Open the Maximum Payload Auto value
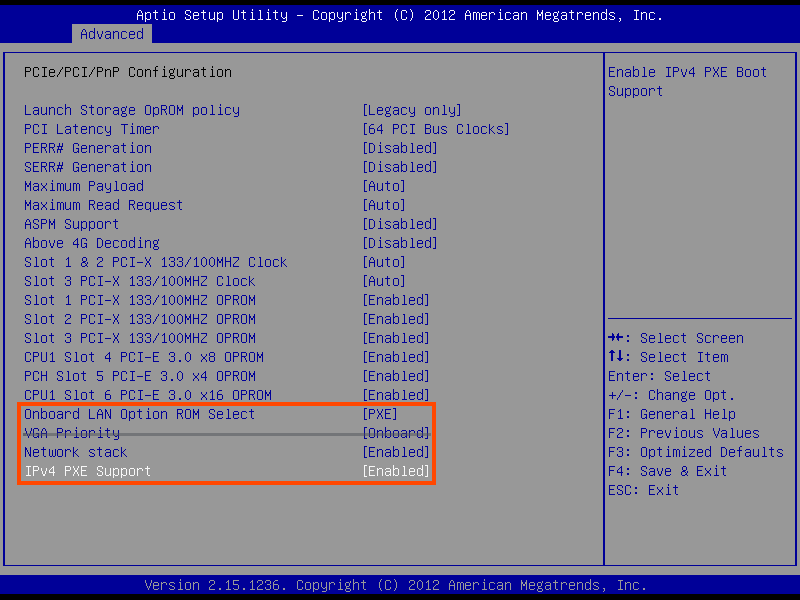This screenshot has height=600, width=800. tap(383, 186)
